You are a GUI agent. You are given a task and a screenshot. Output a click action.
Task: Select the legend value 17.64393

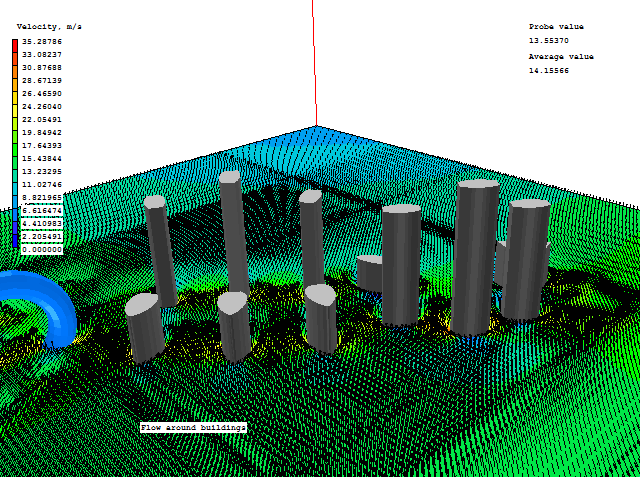pyautogui.click(x=42, y=145)
